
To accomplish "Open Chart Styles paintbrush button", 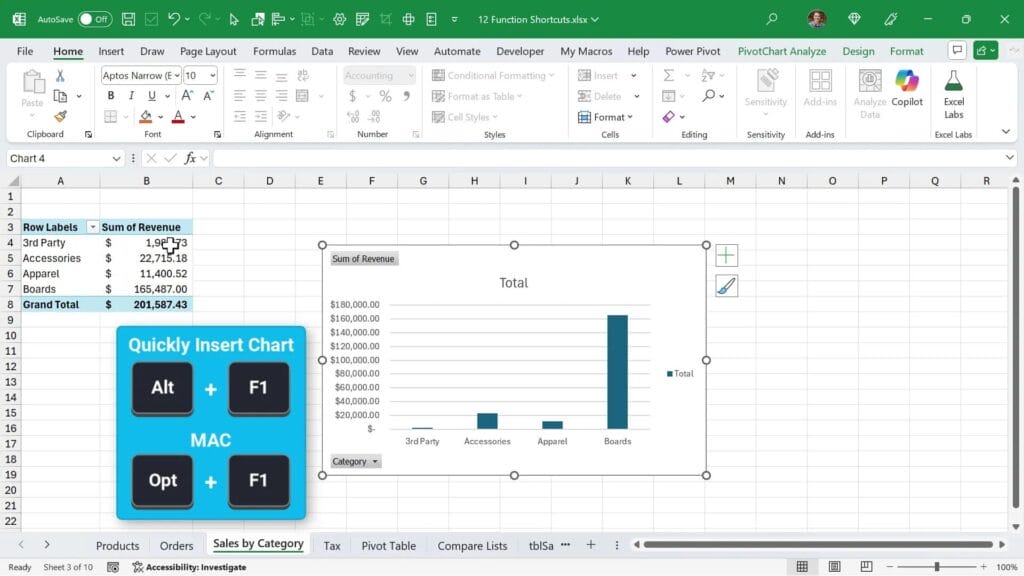I will point(726,287).
